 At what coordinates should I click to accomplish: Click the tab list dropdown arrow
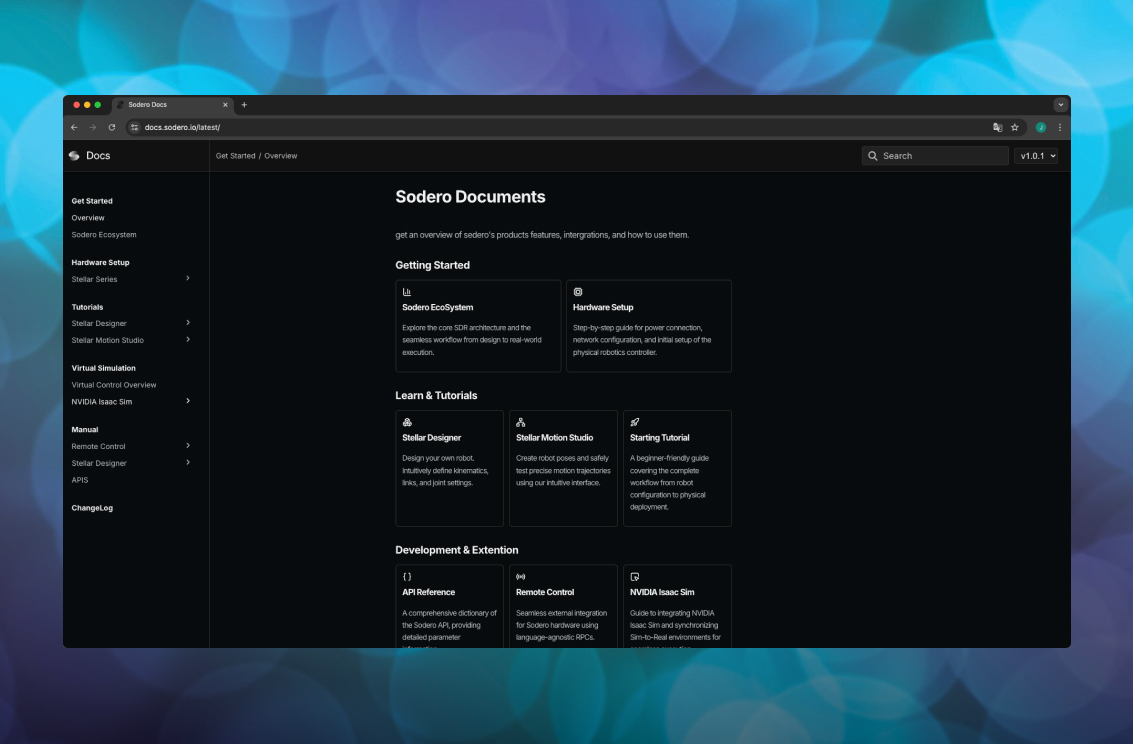pos(1061,105)
